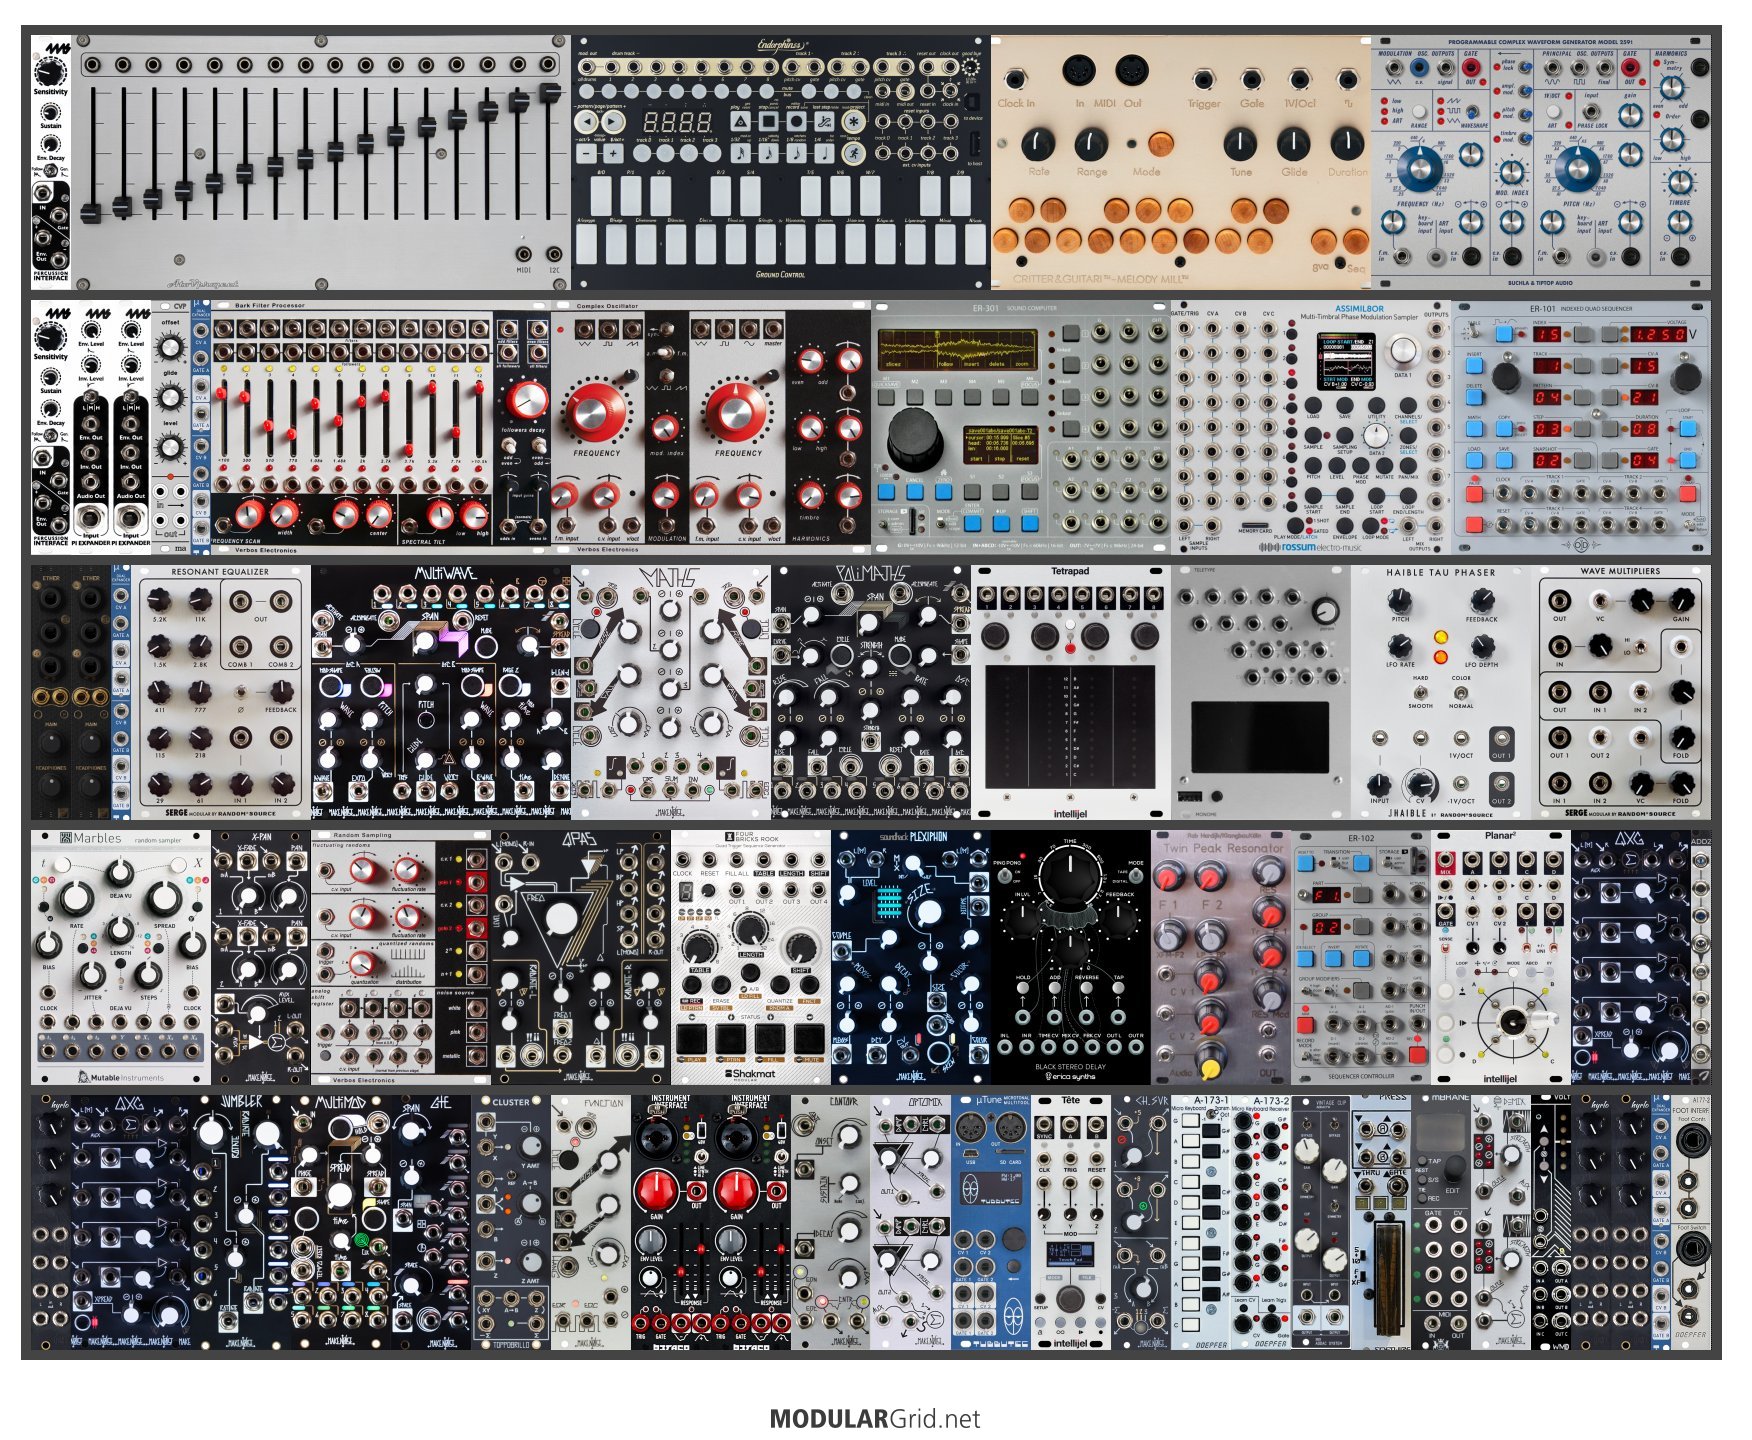Click the Pitch knob on Haible Tau Phaser

[x=1400, y=600]
